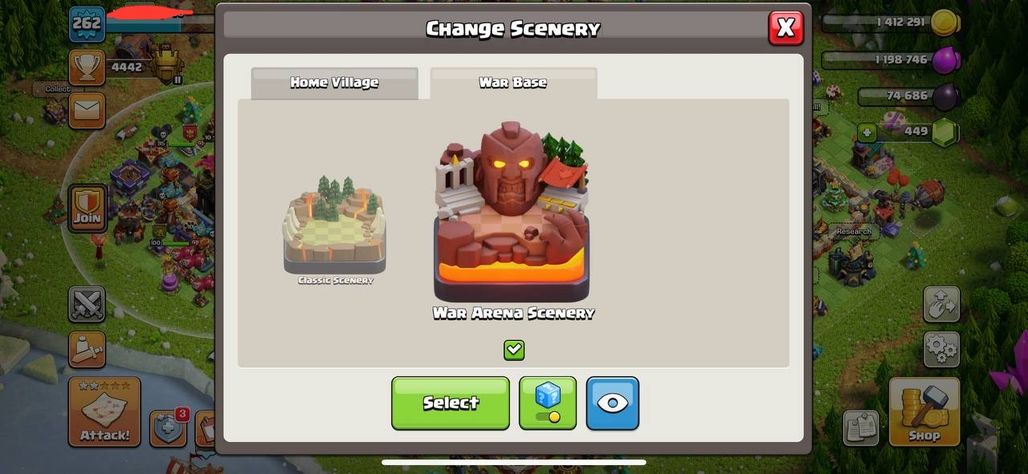1028x474 pixels.
Task: Open the Attack! map button
Action: (104, 411)
